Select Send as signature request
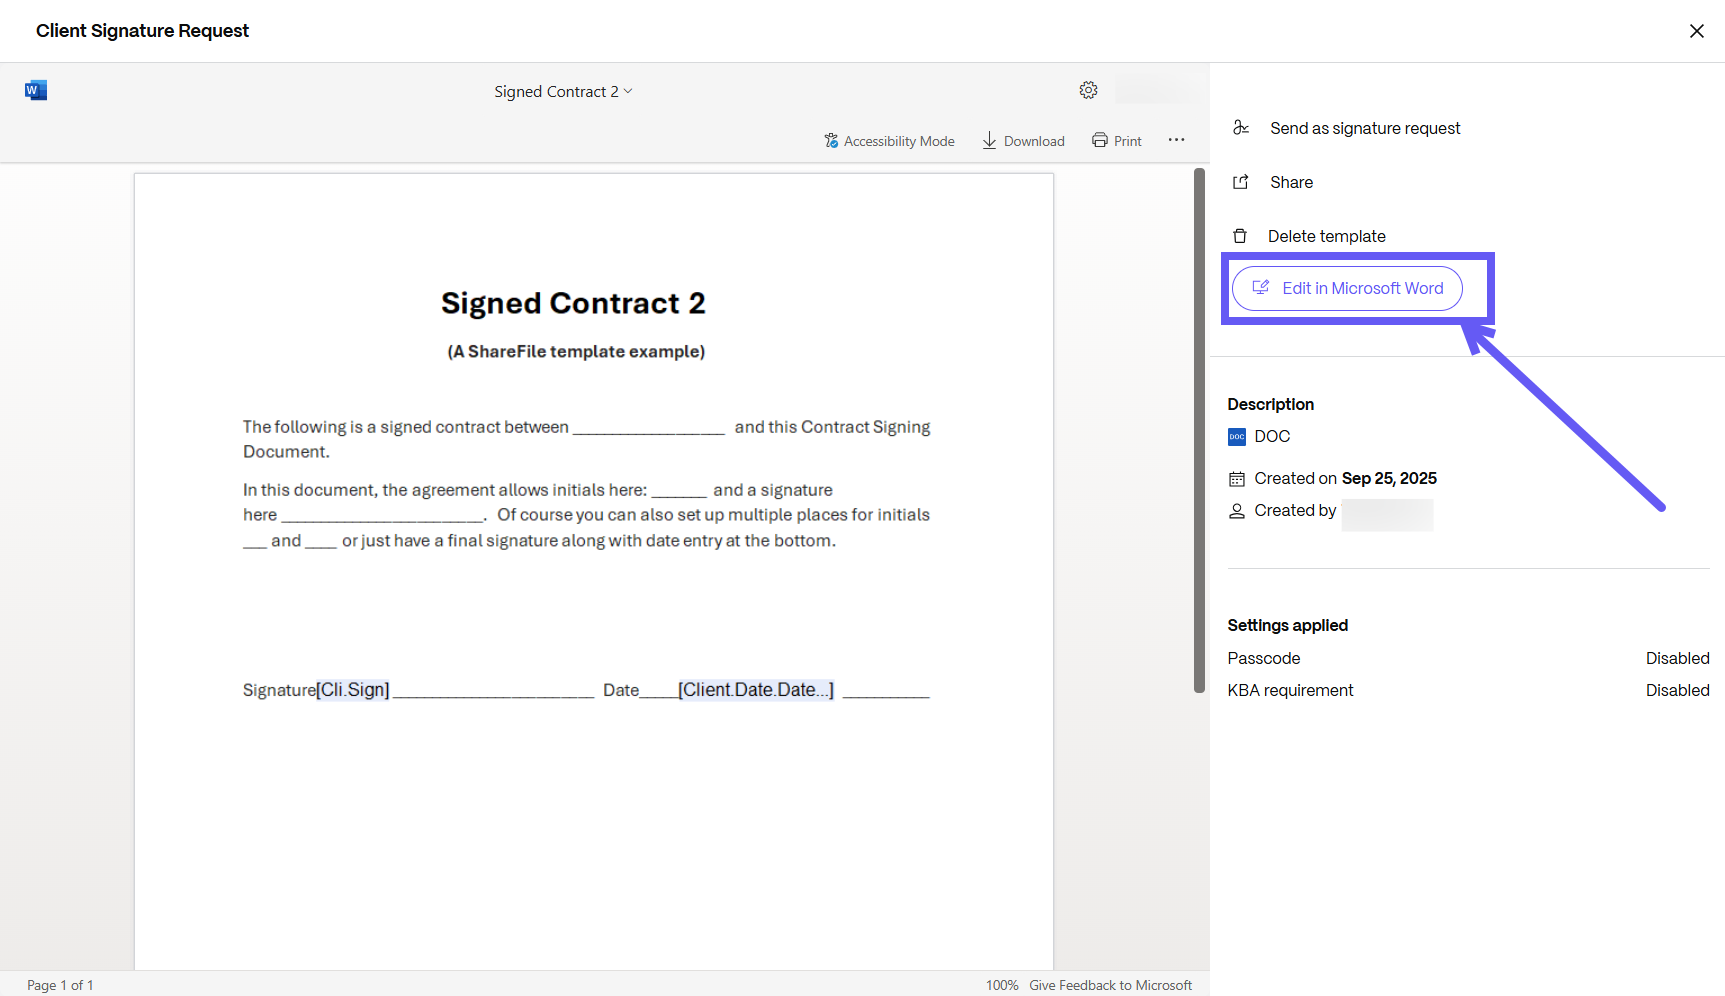1725x996 pixels. coord(1365,129)
